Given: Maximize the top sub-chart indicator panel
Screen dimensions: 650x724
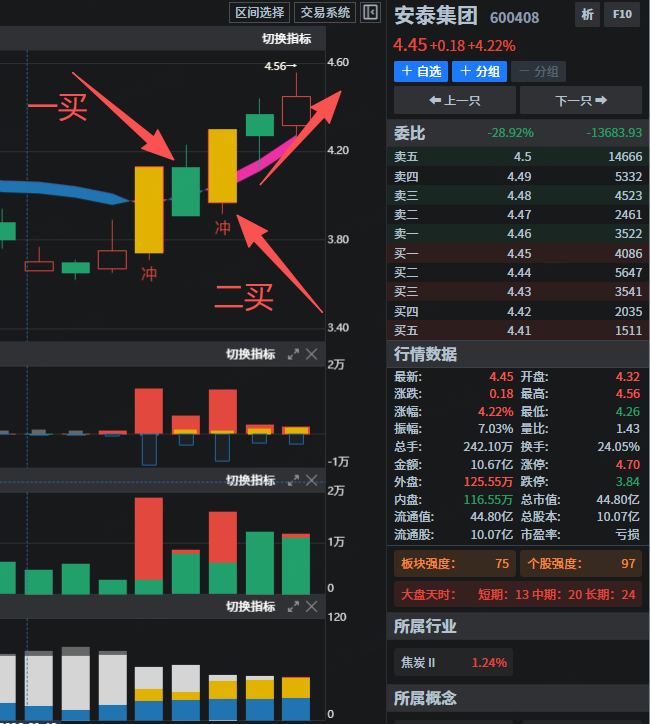Looking at the screenshot, I should (x=293, y=354).
